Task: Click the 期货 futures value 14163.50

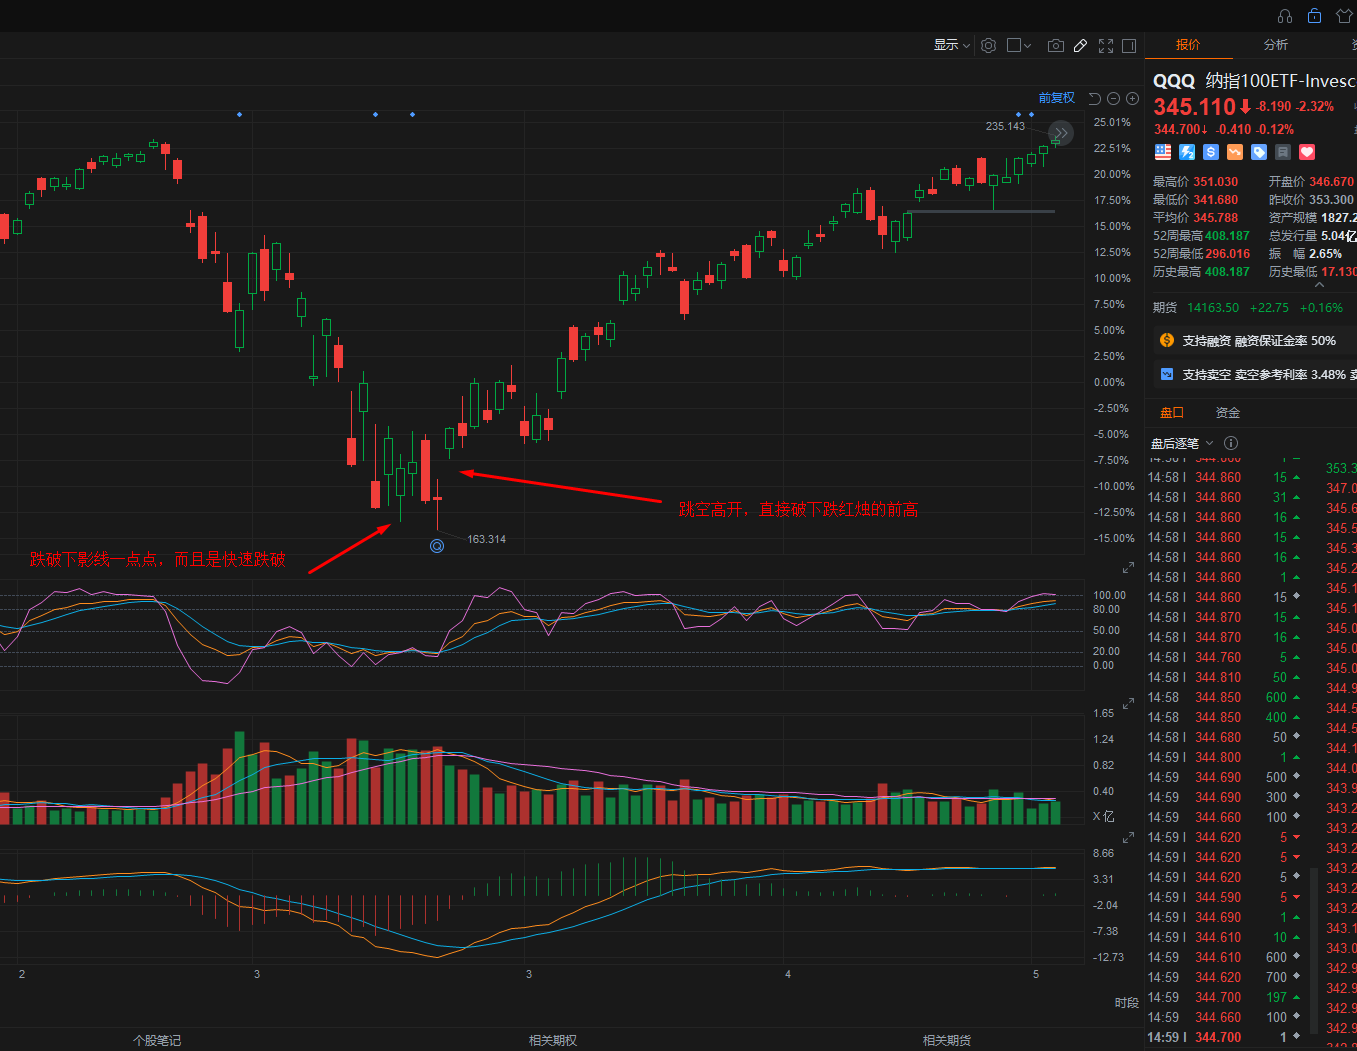Action: pyautogui.click(x=1213, y=308)
